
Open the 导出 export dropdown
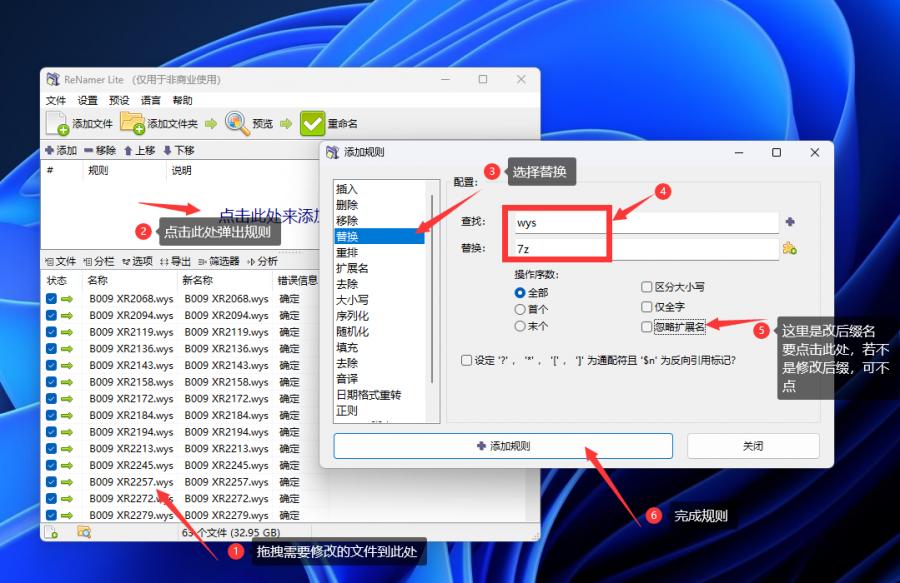click(x=175, y=261)
